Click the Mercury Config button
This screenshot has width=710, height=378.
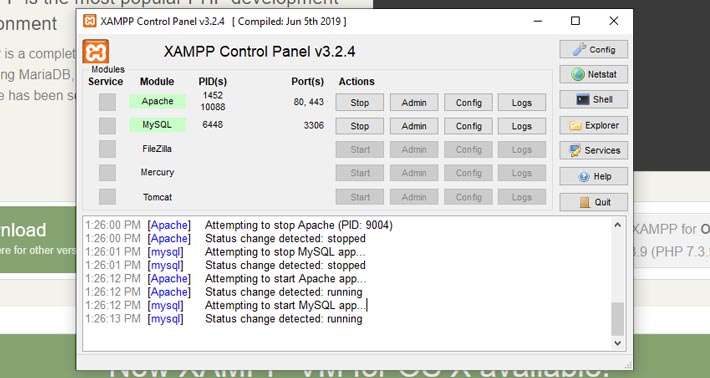[x=468, y=173]
